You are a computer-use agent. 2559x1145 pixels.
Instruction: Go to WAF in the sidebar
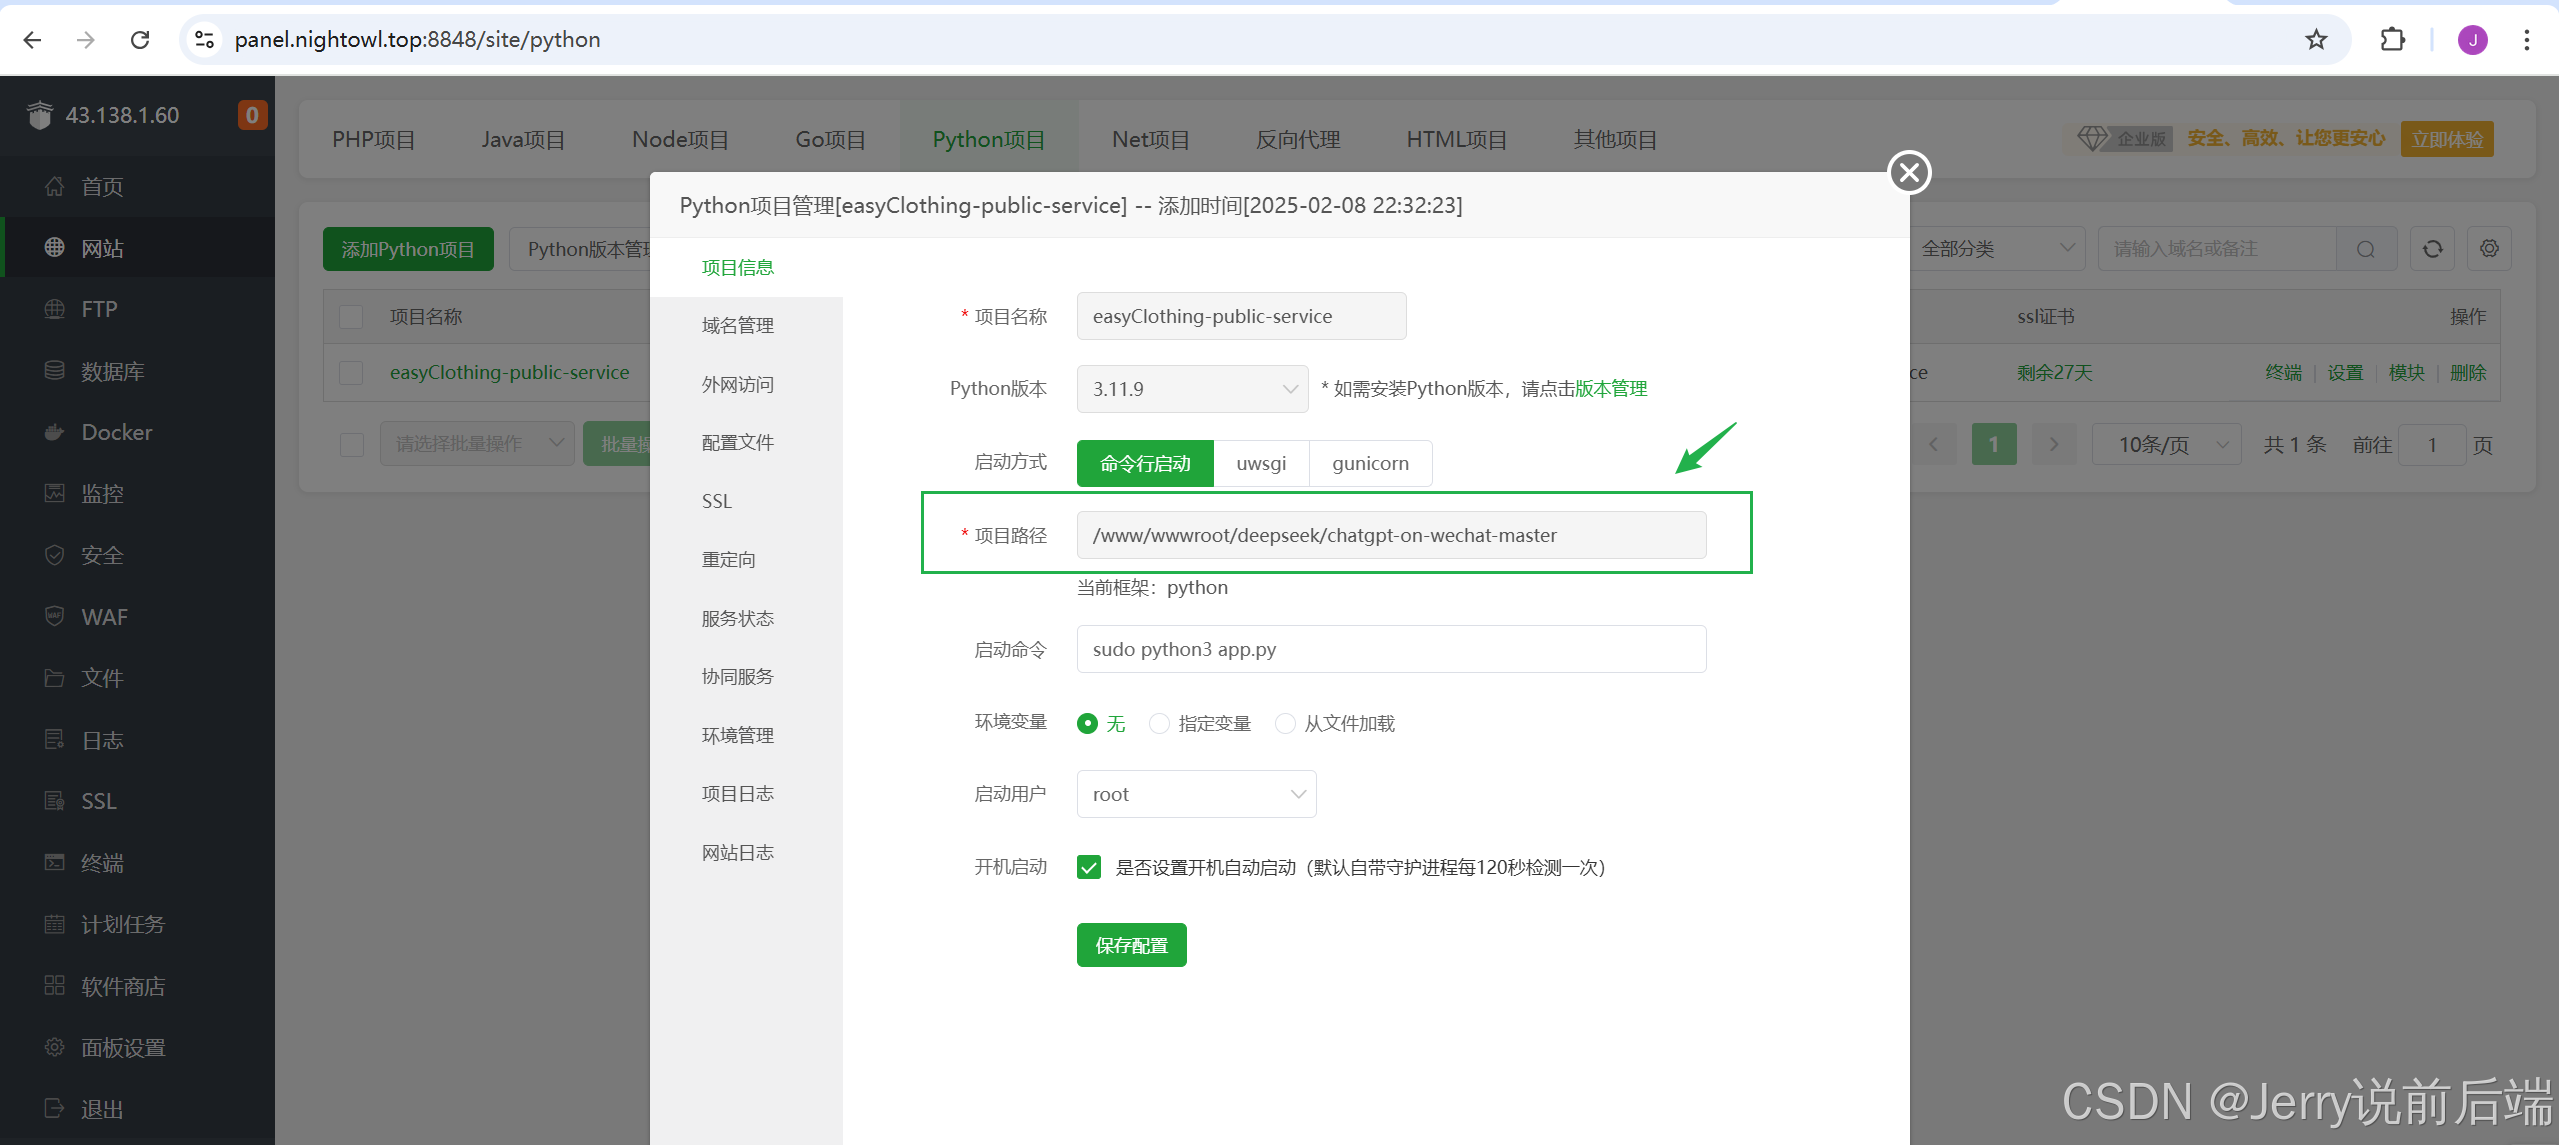(x=104, y=617)
